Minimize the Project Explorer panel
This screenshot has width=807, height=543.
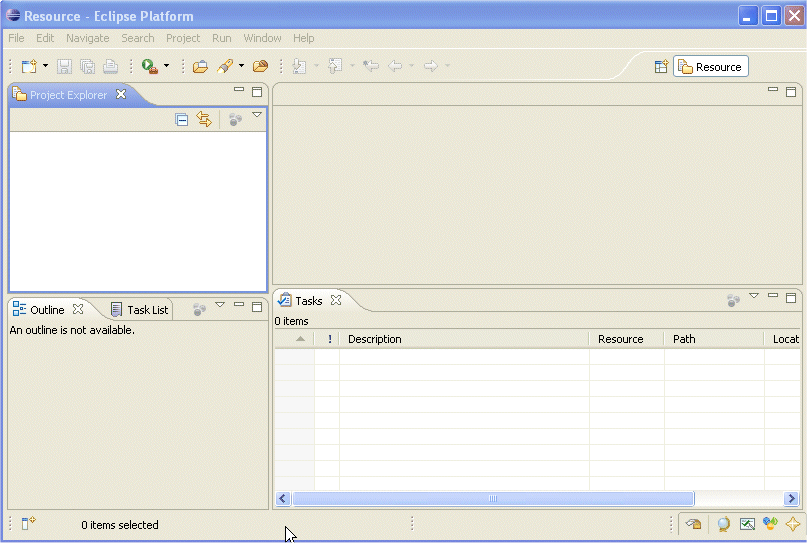click(239, 90)
